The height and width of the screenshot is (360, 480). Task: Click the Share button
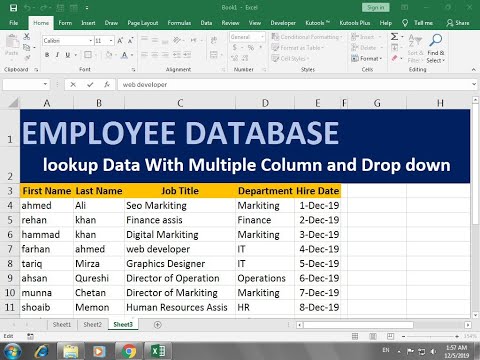pos(458,23)
